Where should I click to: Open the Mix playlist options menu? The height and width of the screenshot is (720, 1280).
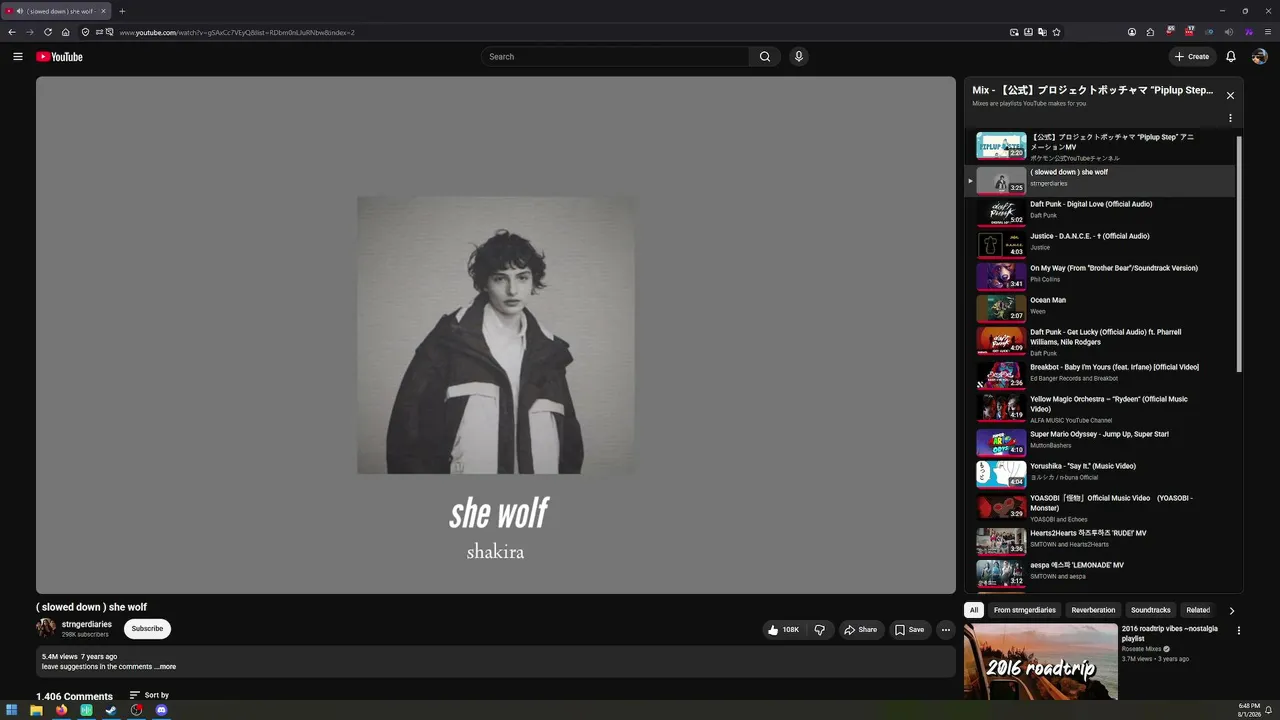pos(1230,118)
